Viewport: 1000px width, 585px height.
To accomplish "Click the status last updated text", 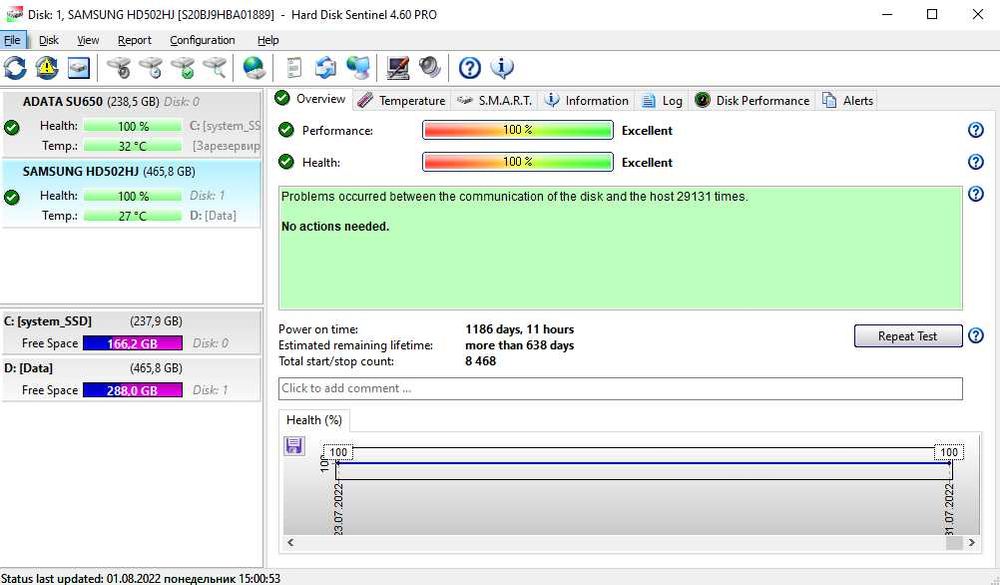I will click(x=141, y=579).
